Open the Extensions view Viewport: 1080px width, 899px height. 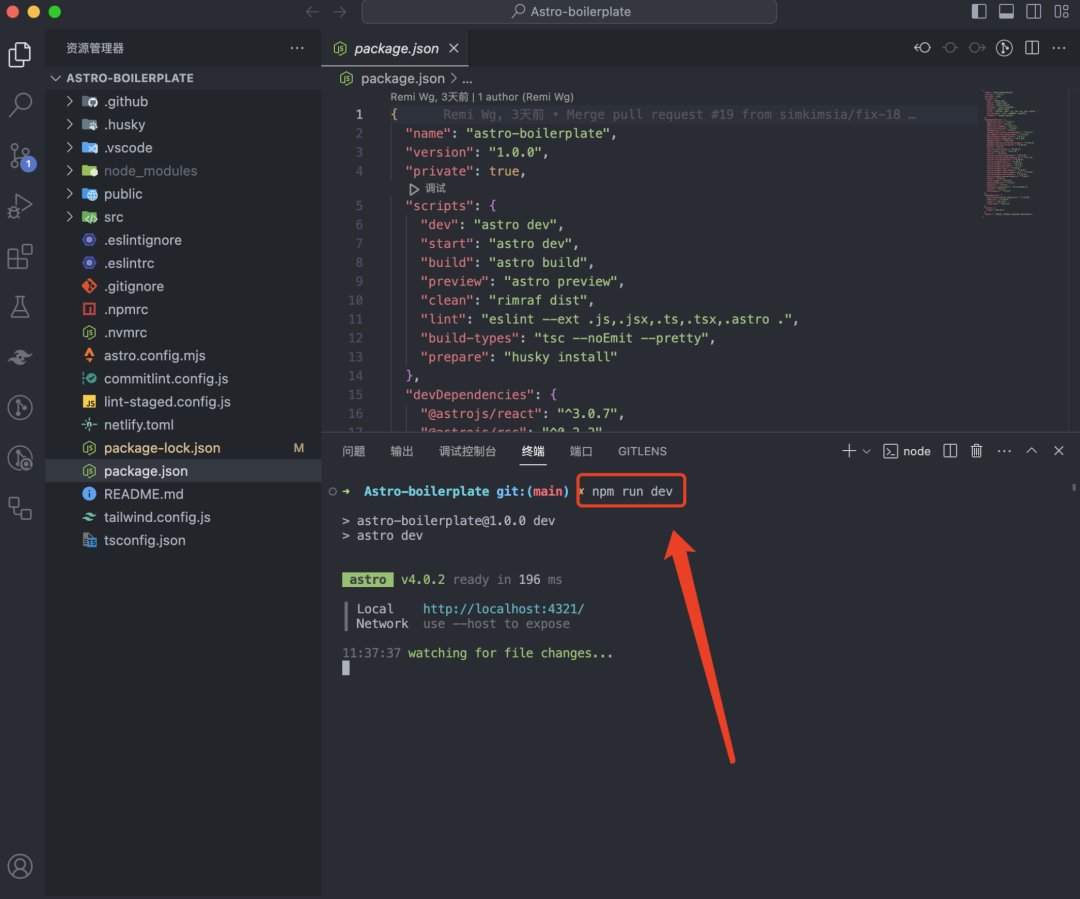tap(20, 257)
